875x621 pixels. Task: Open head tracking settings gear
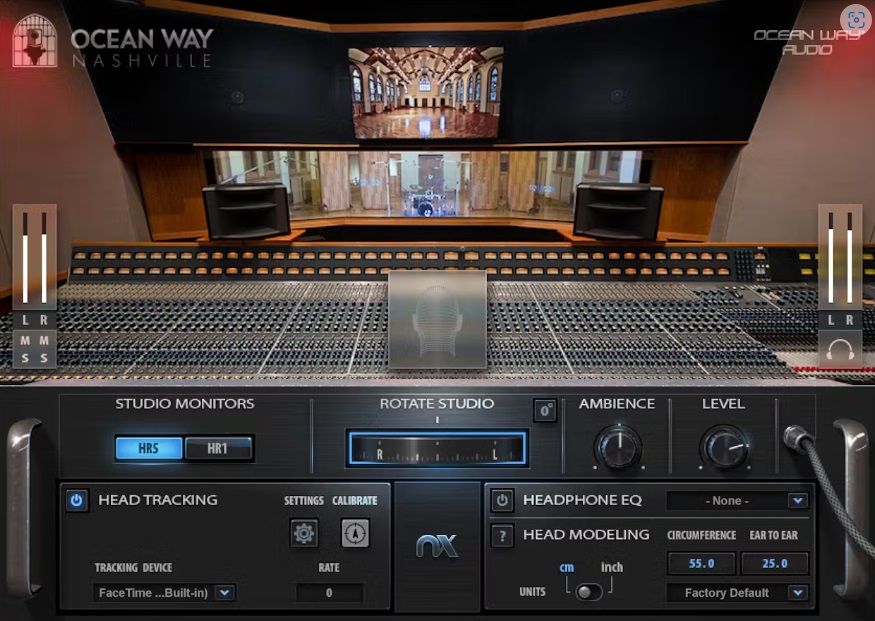(x=304, y=533)
